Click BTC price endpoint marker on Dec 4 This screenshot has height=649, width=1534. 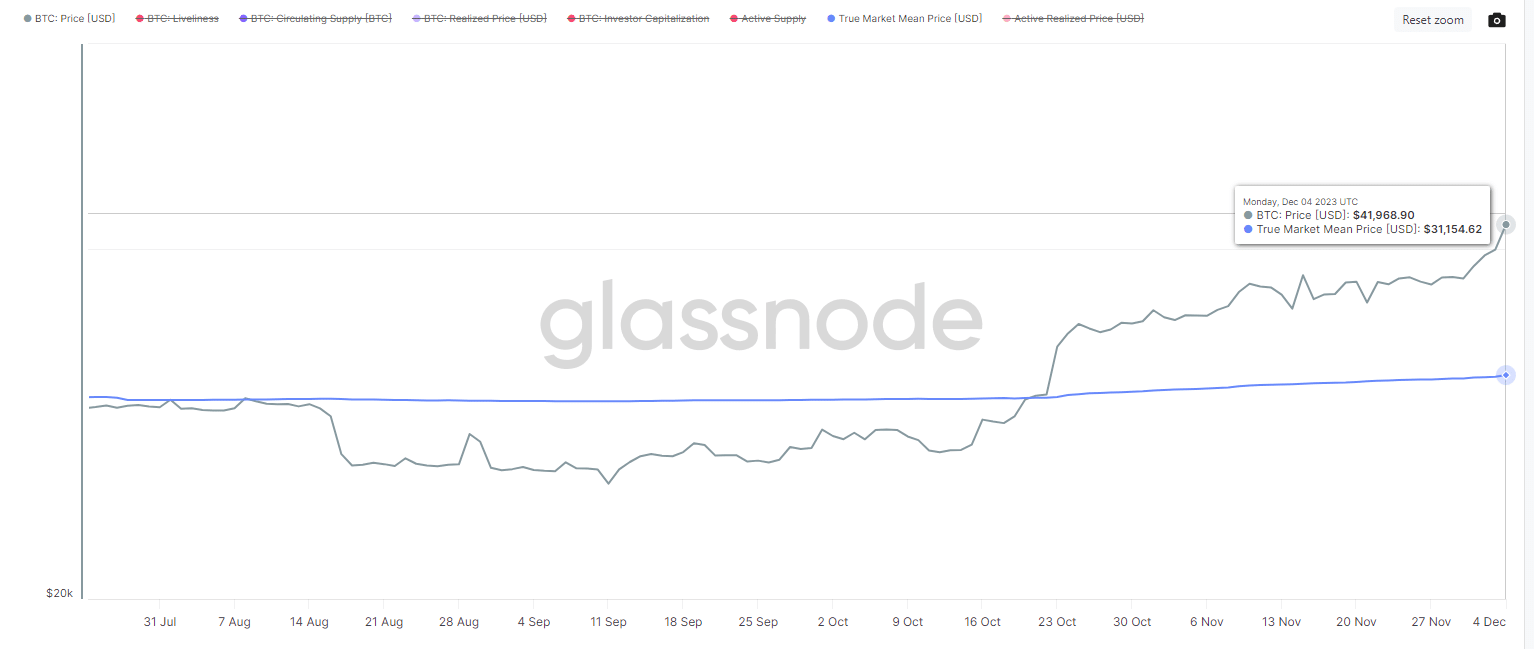[x=1505, y=225]
